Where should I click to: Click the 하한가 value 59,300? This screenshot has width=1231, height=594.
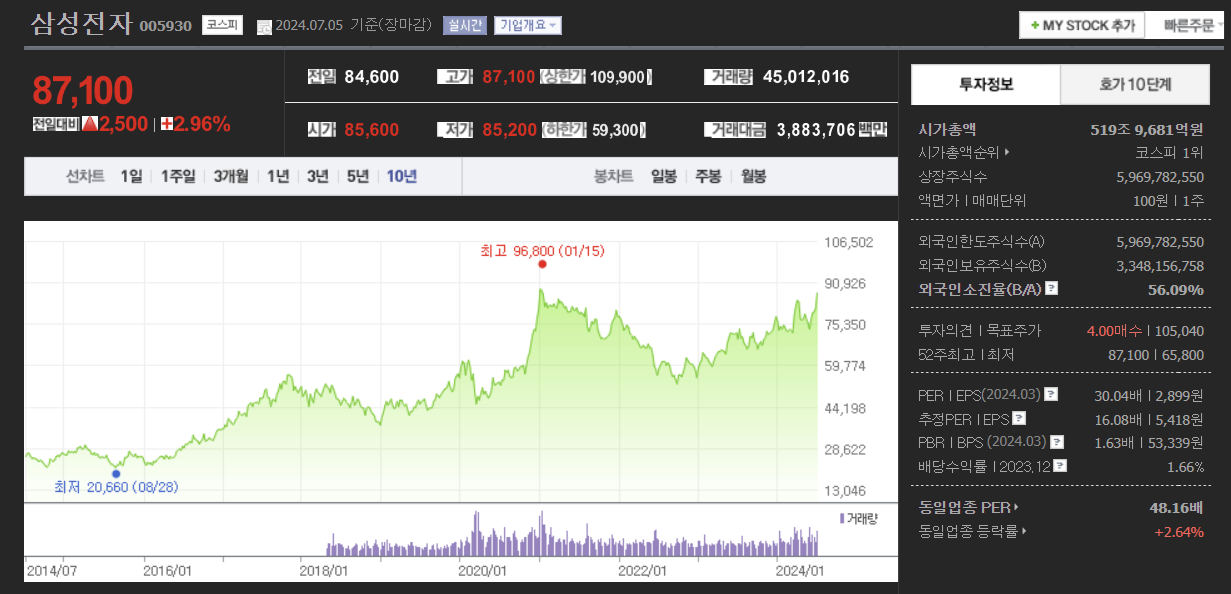pos(616,129)
